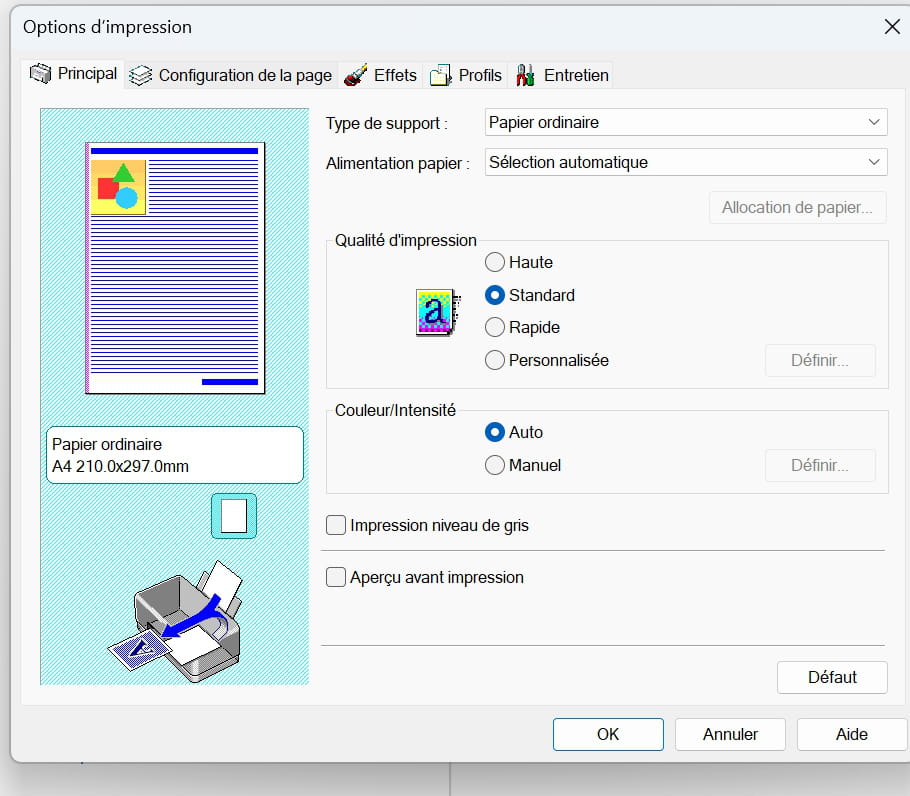910x796 pixels.
Task: Click the Profils folder icon
Action: (440, 75)
